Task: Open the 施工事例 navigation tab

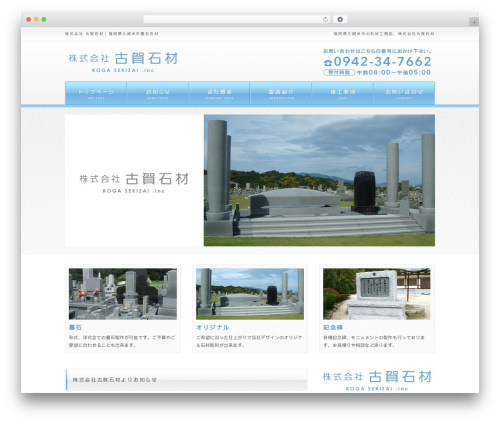Action: coord(343,93)
